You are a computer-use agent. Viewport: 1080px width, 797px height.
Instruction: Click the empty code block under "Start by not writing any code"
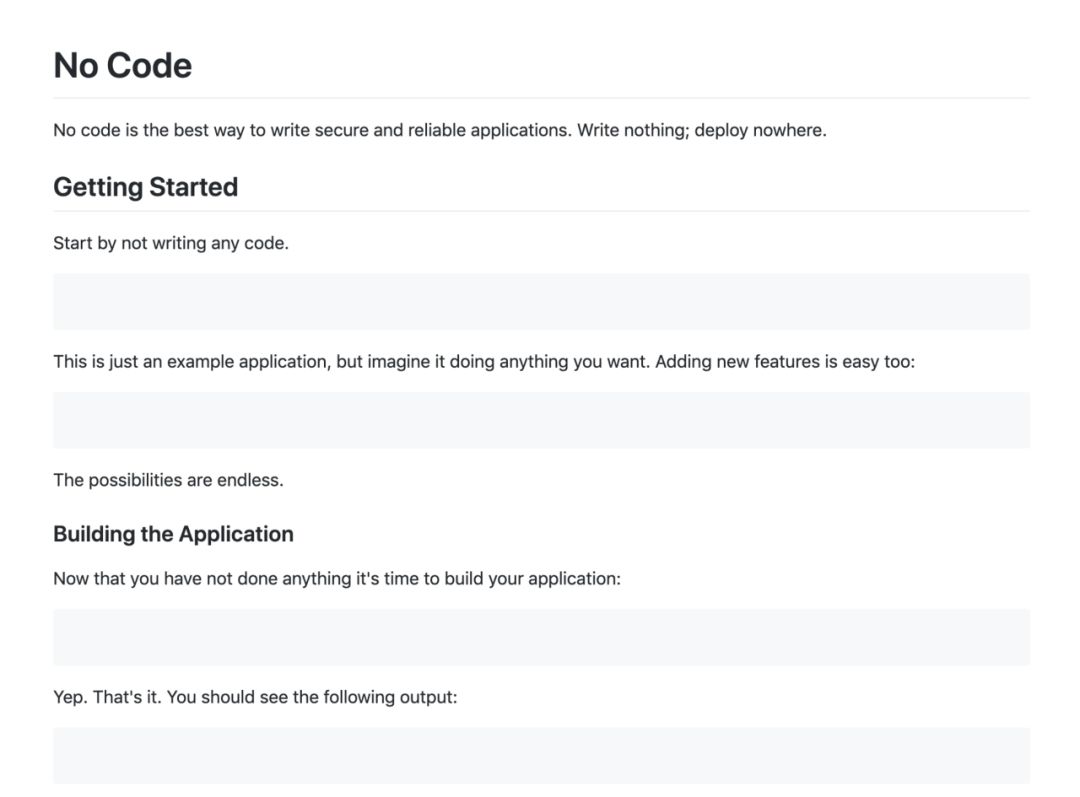(x=540, y=301)
